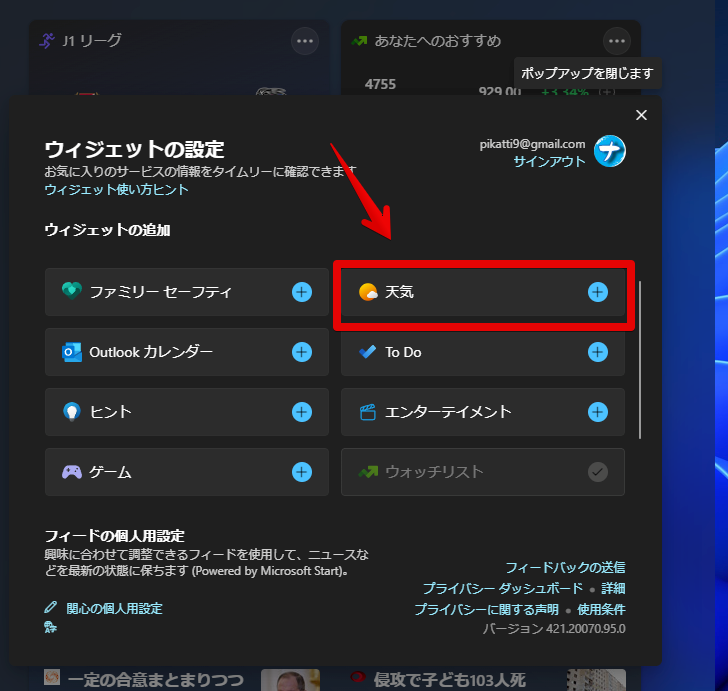This screenshot has height=691, width=728.
Task: Open J1 リーグ widget more options
Action: (305, 41)
